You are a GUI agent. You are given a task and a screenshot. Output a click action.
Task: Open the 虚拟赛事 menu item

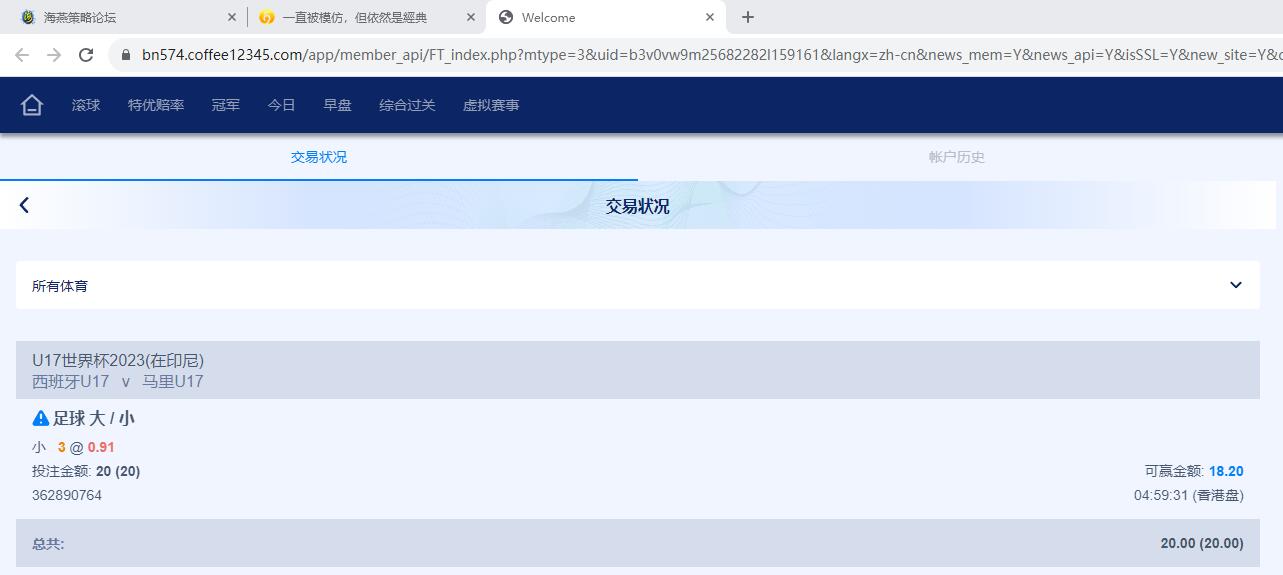click(491, 105)
